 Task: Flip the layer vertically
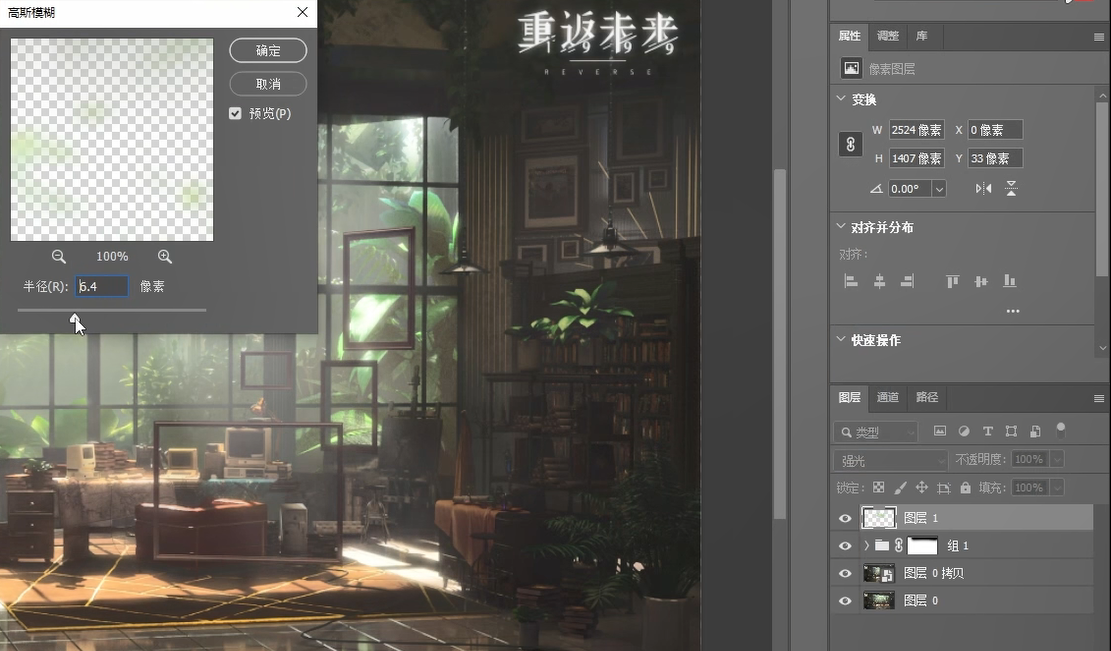click(1011, 188)
